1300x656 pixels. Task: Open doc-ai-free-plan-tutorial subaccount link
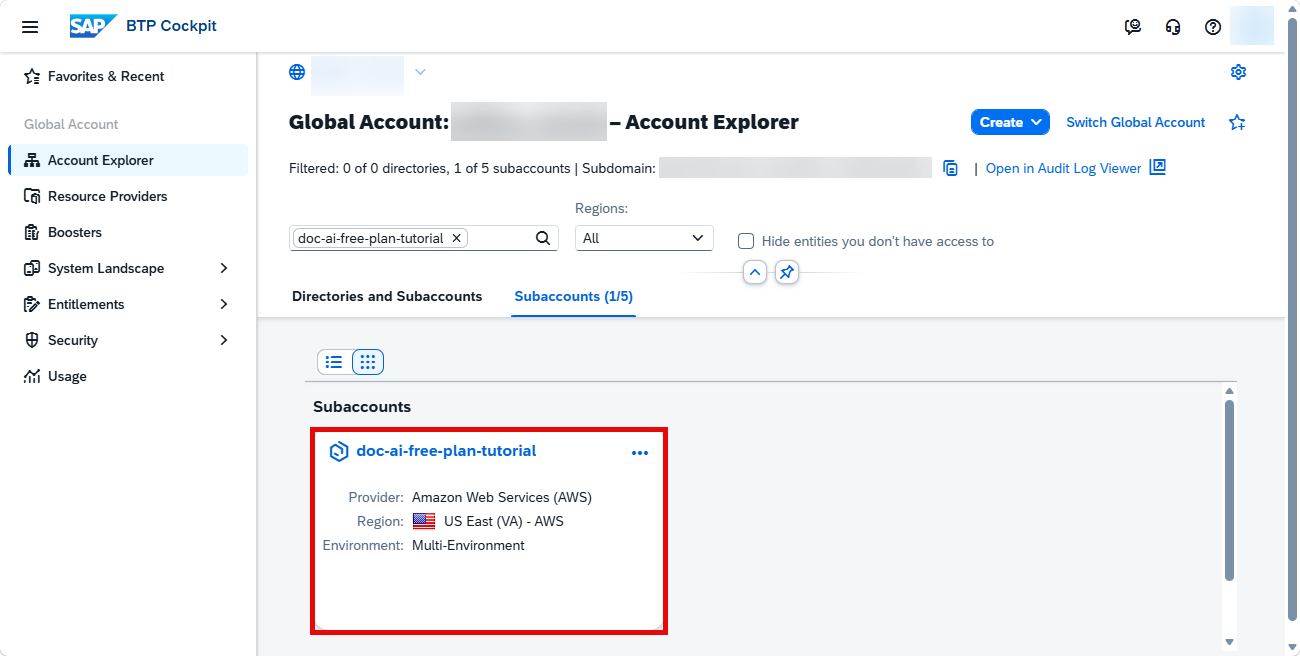tap(446, 451)
